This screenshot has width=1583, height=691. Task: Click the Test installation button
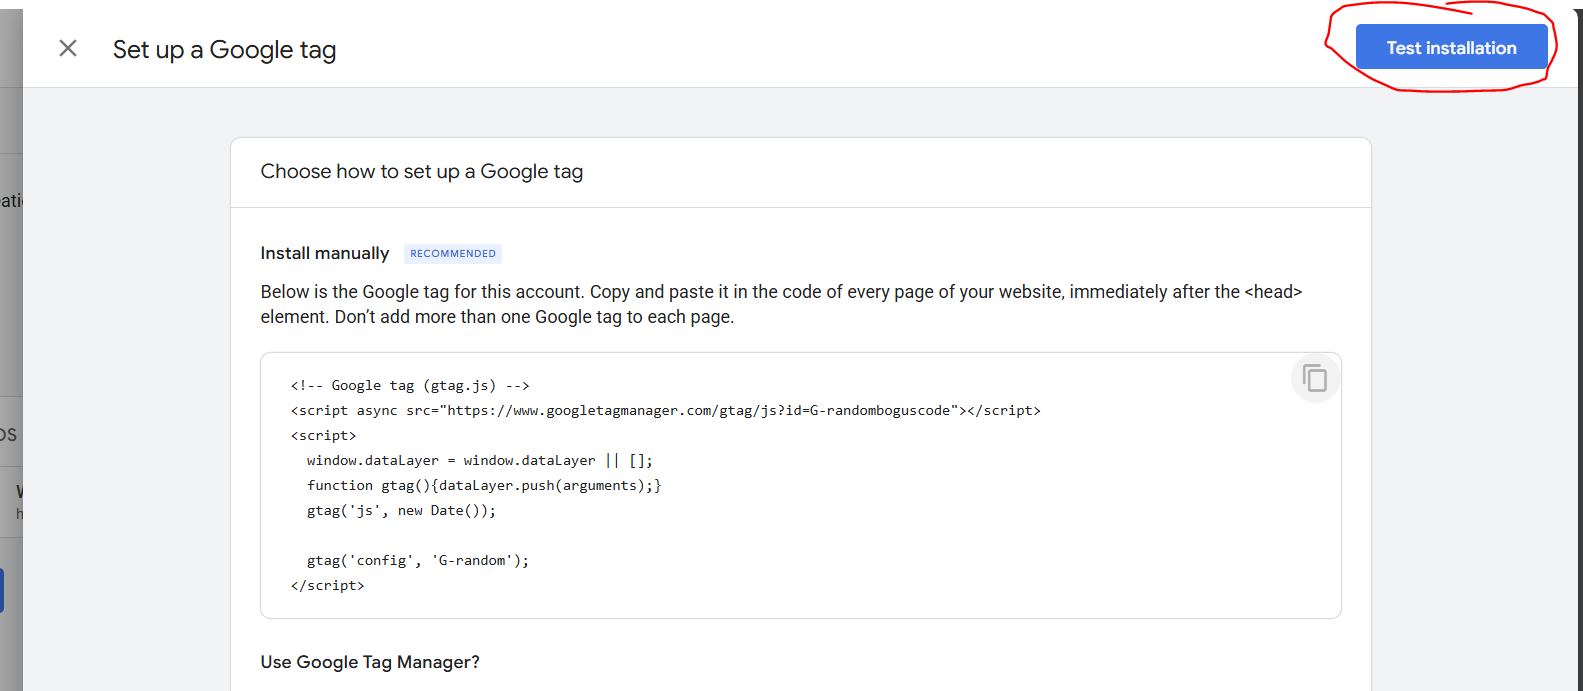[x=1450, y=48]
